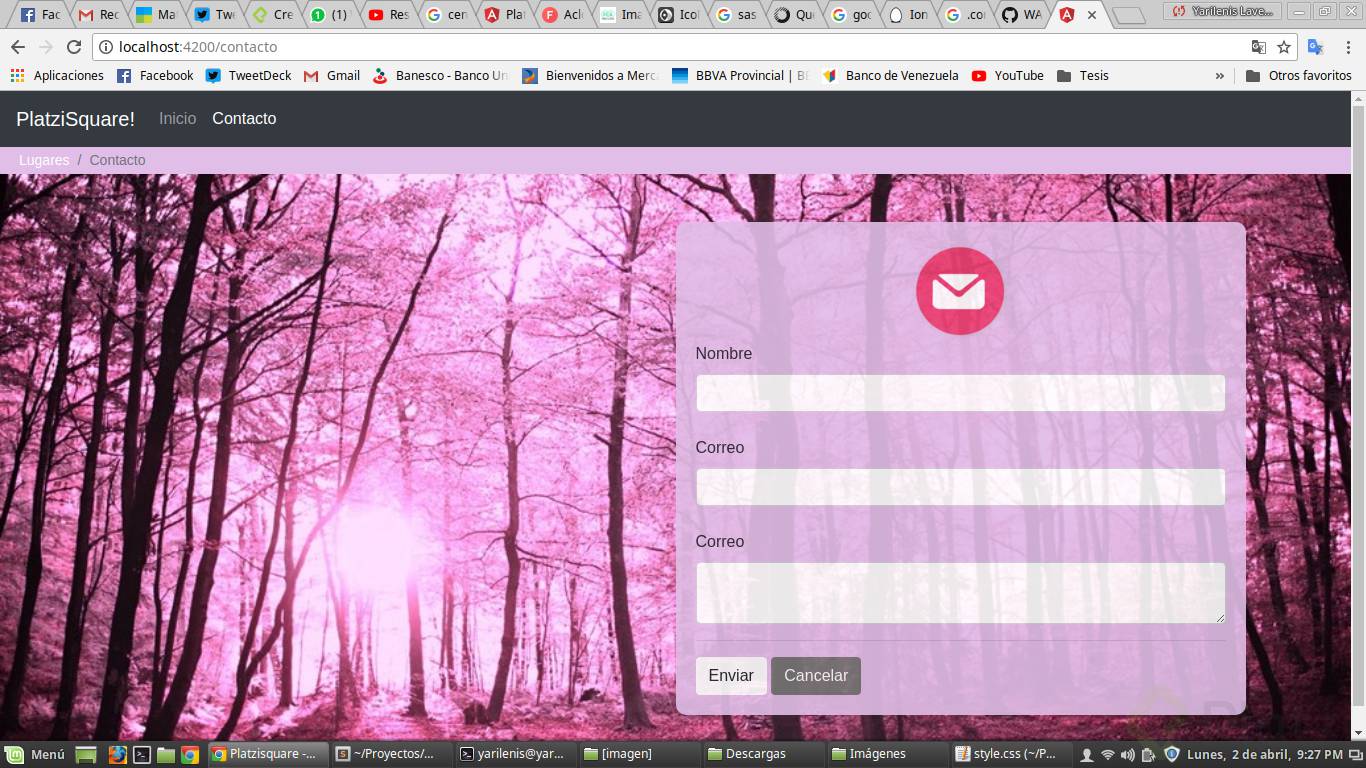Screen dimensions: 1366x768
Task: Open the Tesis bookmarks folder
Action: [x=1083, y=75]
